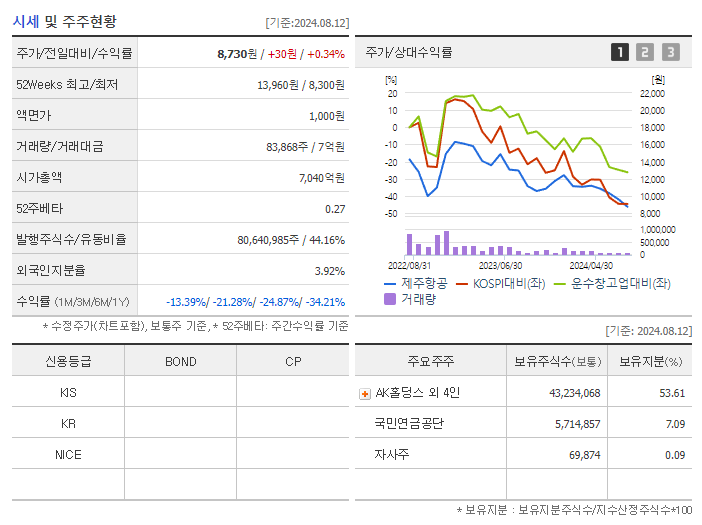702x525 pixels.
Task: Click the blue 제주항공 legend line marker
Action: coord(390,284)
